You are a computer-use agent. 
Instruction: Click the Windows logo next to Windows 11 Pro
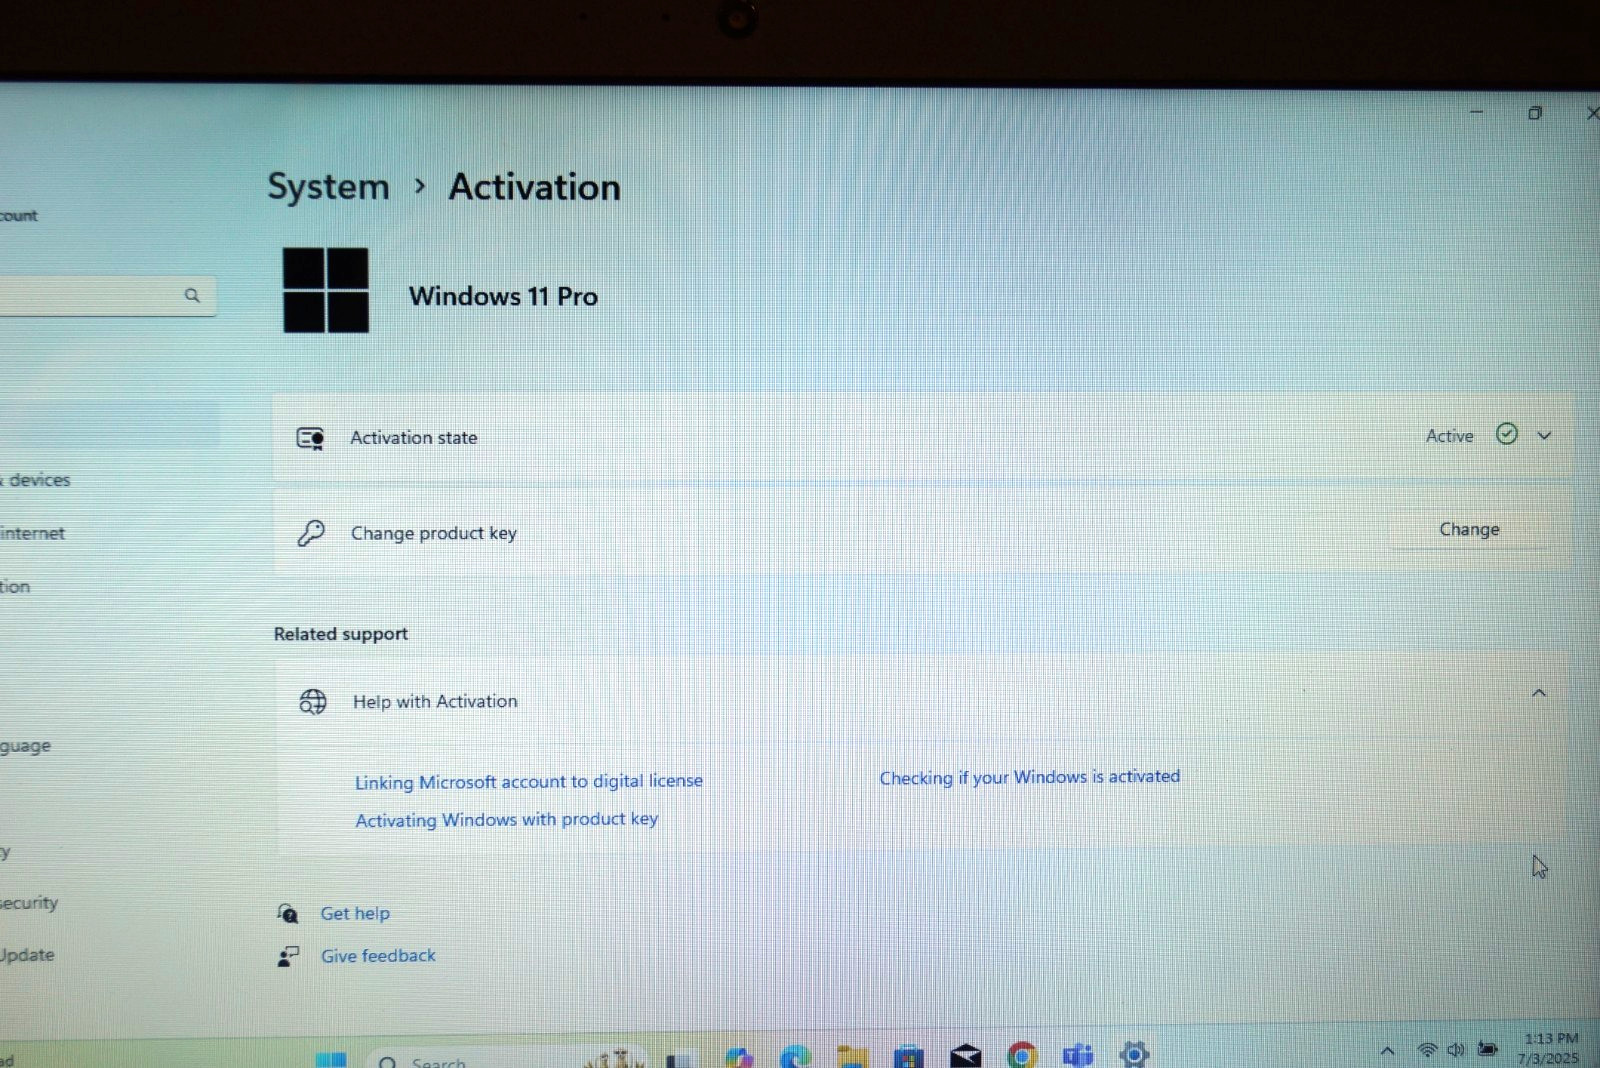(x=326, y=290)
